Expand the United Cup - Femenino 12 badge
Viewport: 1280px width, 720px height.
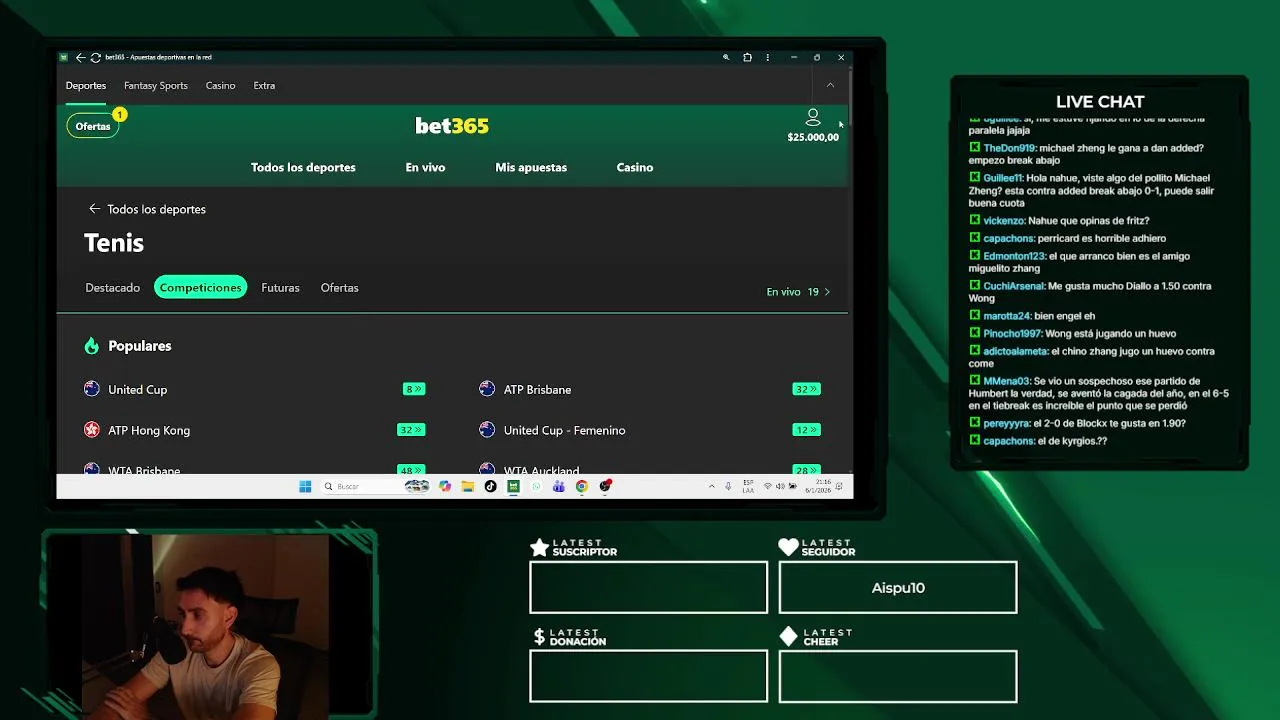pos(806,430)
